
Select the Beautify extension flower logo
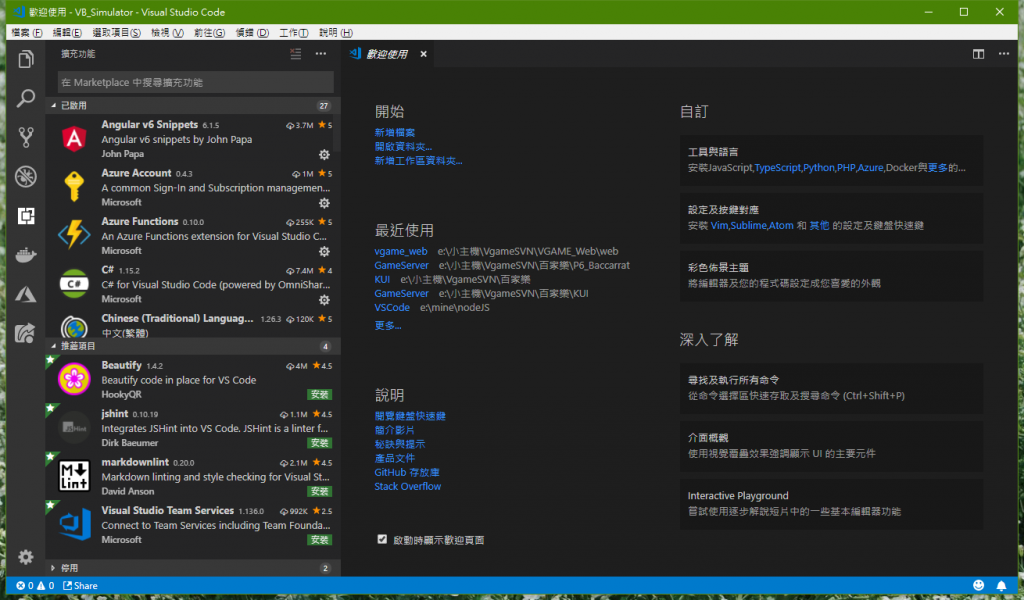pyautogui.click(x=74, y=379)
